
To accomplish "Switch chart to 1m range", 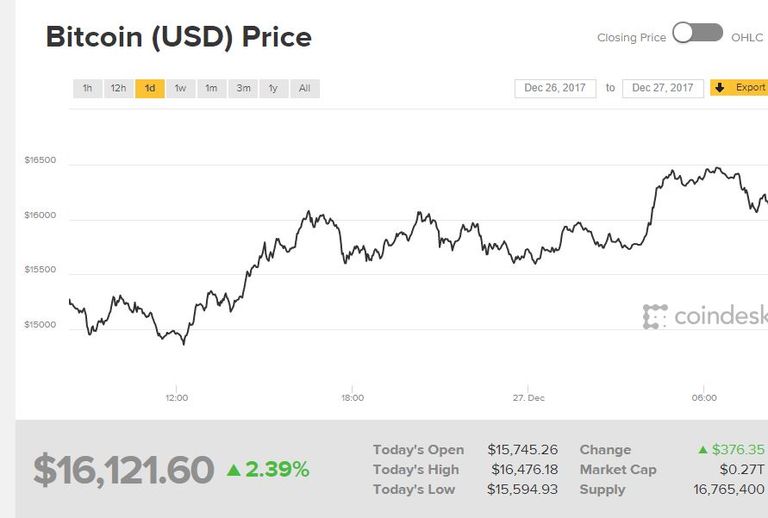I will click(x=211, y=88).
